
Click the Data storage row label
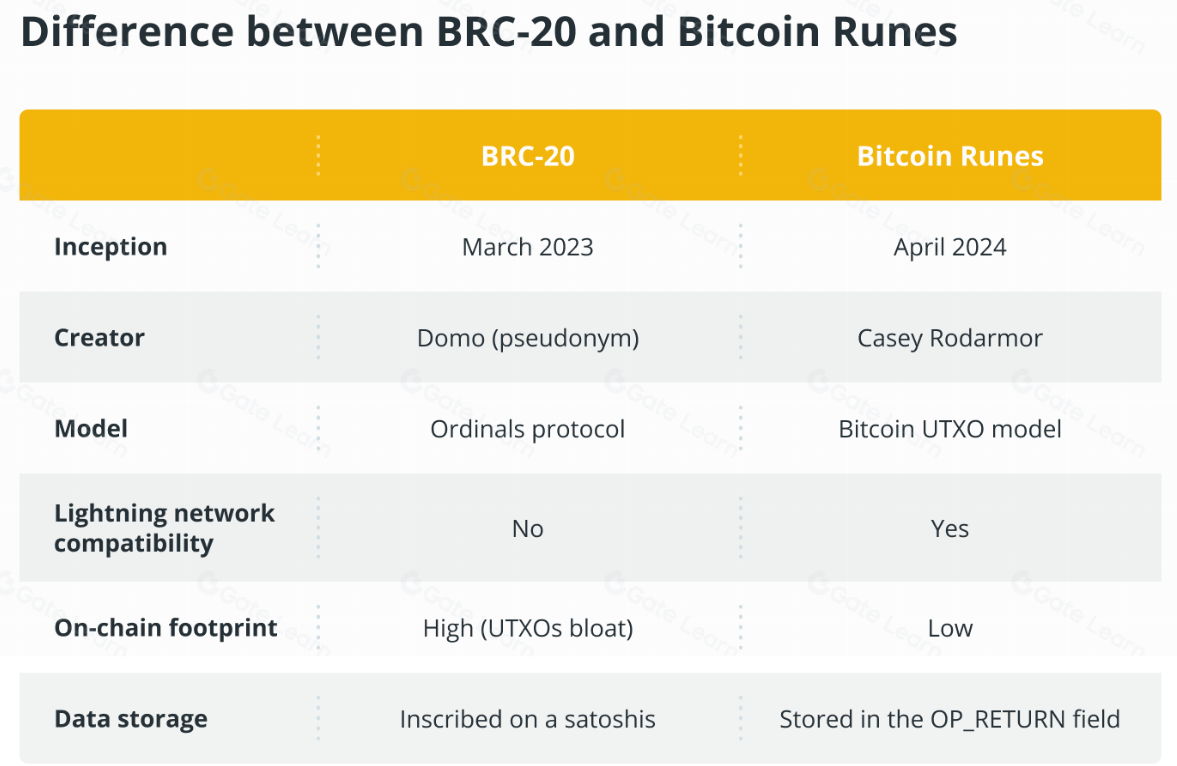pyautogui.click(x=131, y=718)
